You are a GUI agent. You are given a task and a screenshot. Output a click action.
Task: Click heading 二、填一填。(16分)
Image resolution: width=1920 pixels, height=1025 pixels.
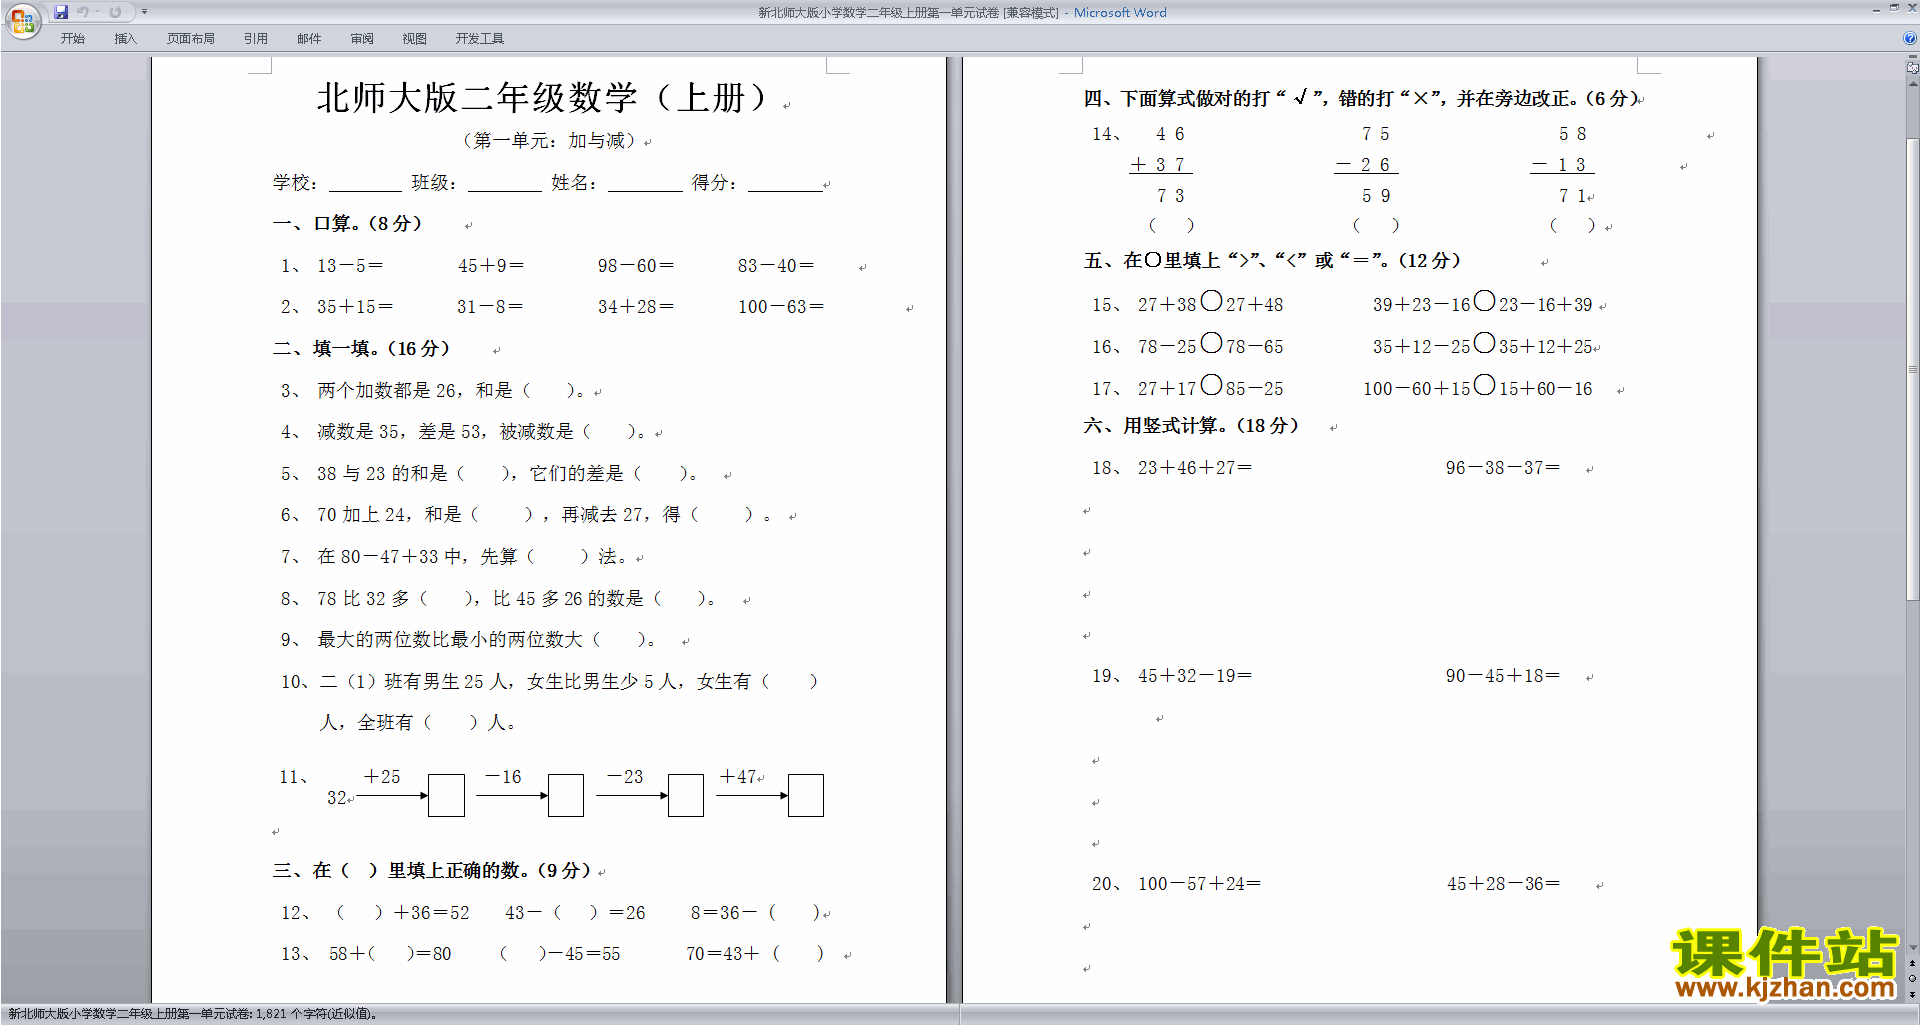coord(362,349)
